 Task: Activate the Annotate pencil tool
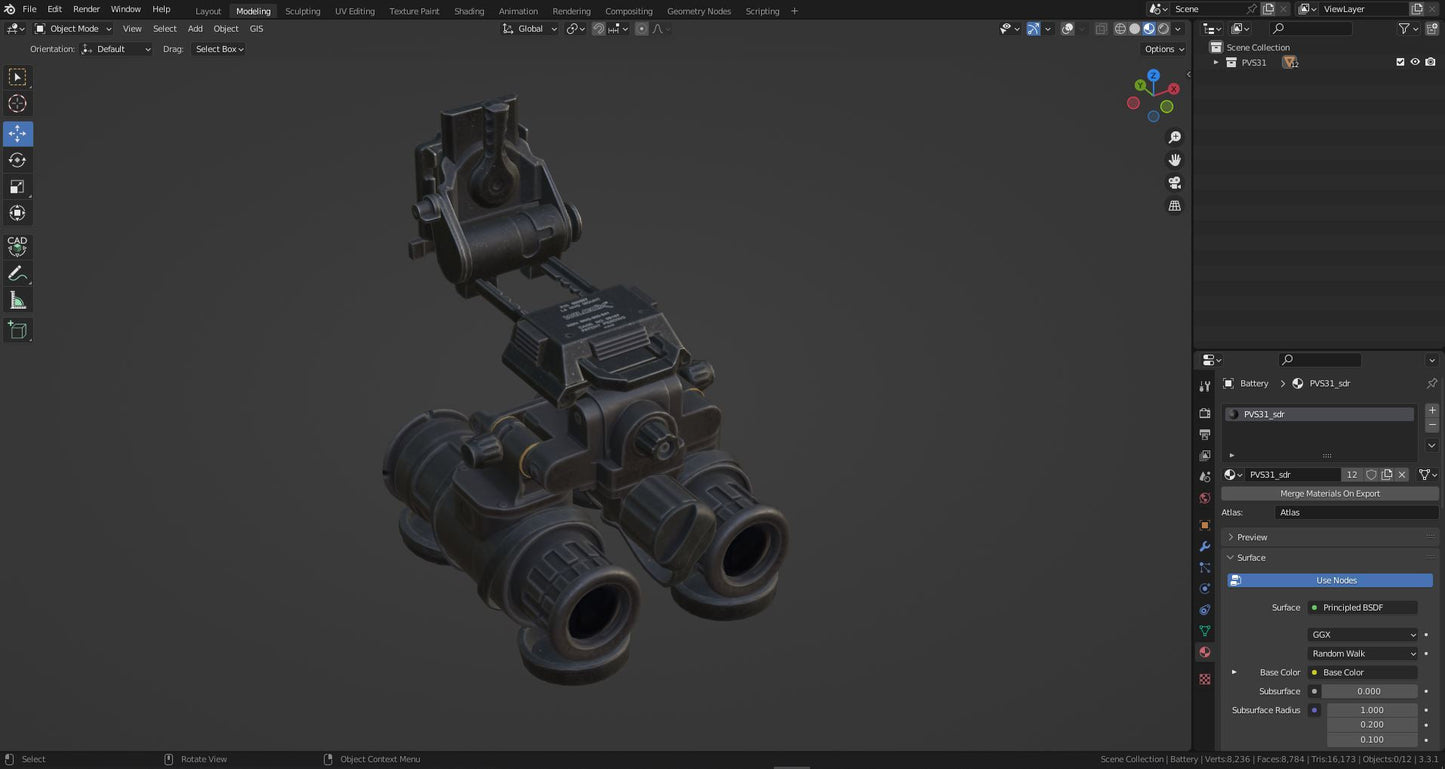tap(18, 273)
